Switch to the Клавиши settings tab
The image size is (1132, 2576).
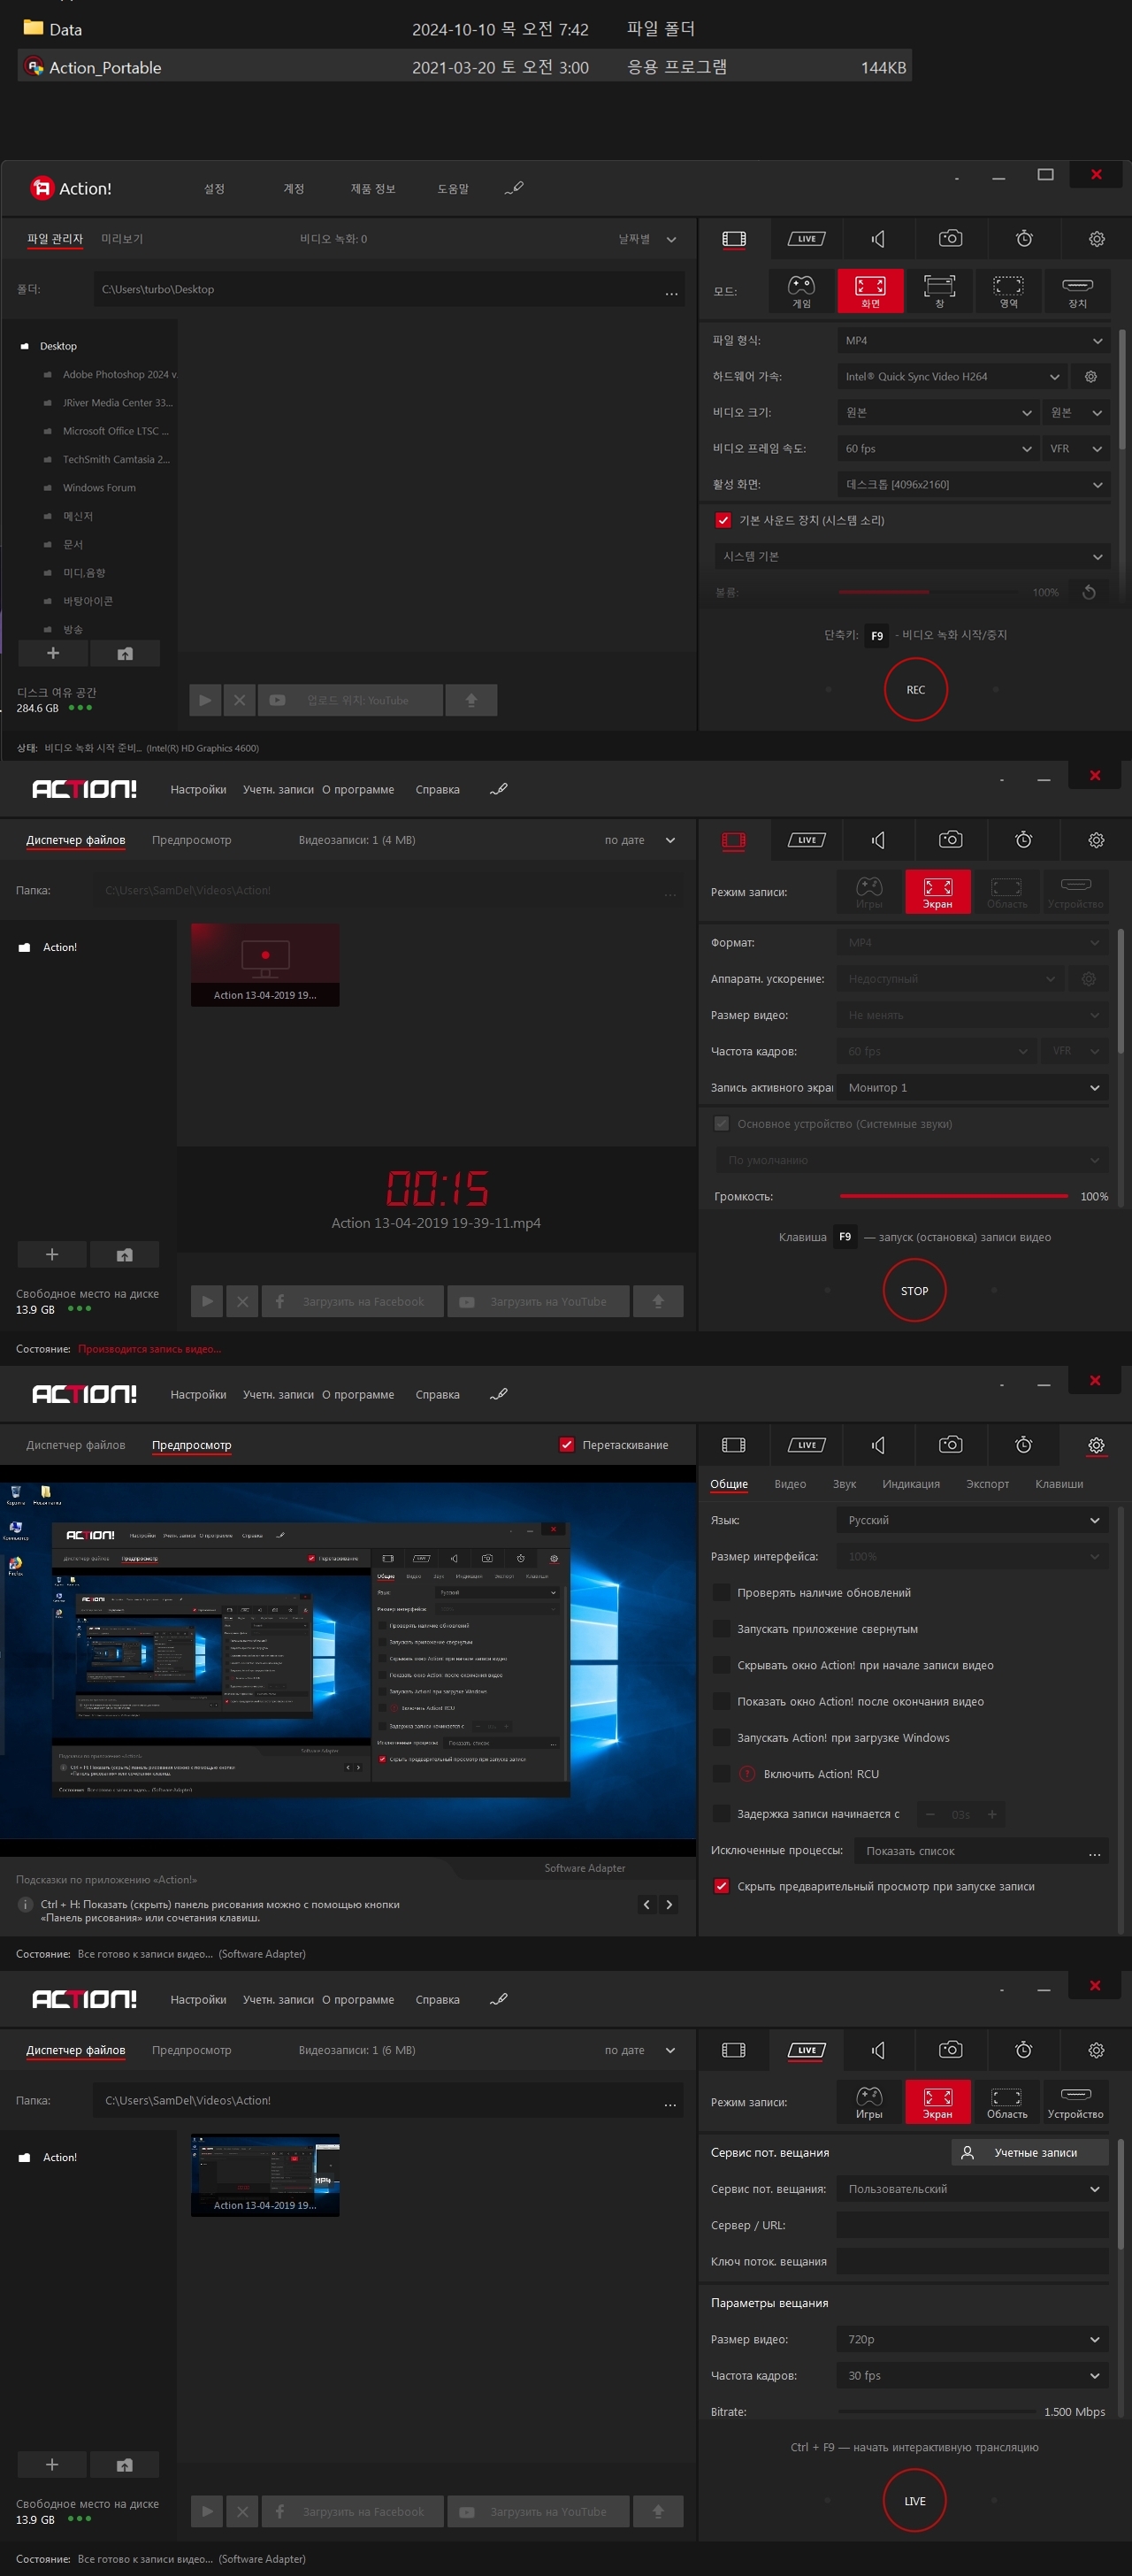pyautogui.click(x=1059, y=1484)
